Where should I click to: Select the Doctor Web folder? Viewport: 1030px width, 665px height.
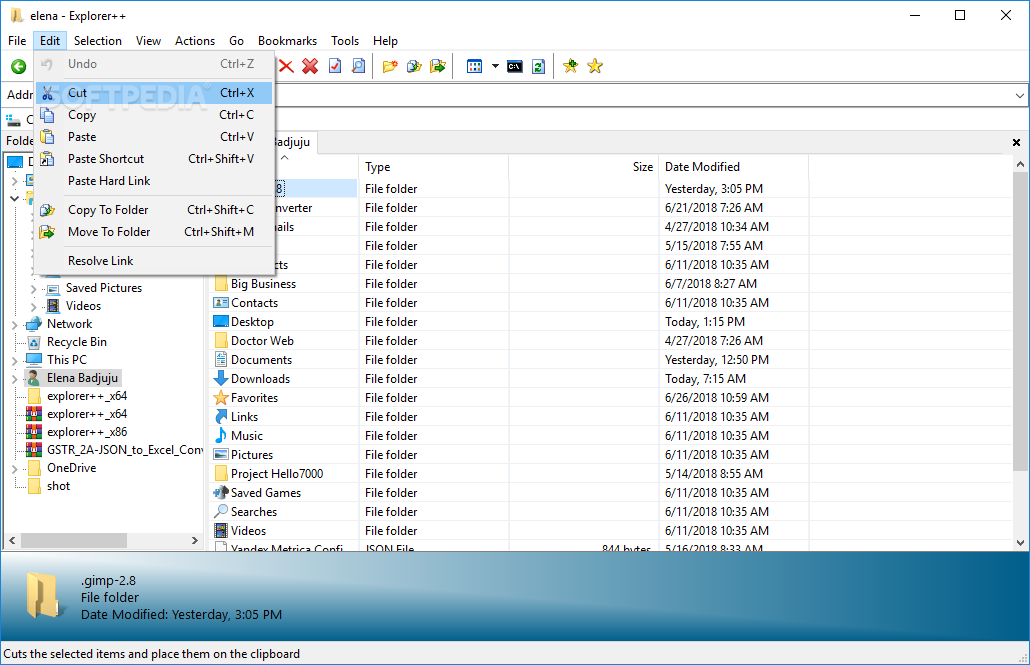coord(262,341)
